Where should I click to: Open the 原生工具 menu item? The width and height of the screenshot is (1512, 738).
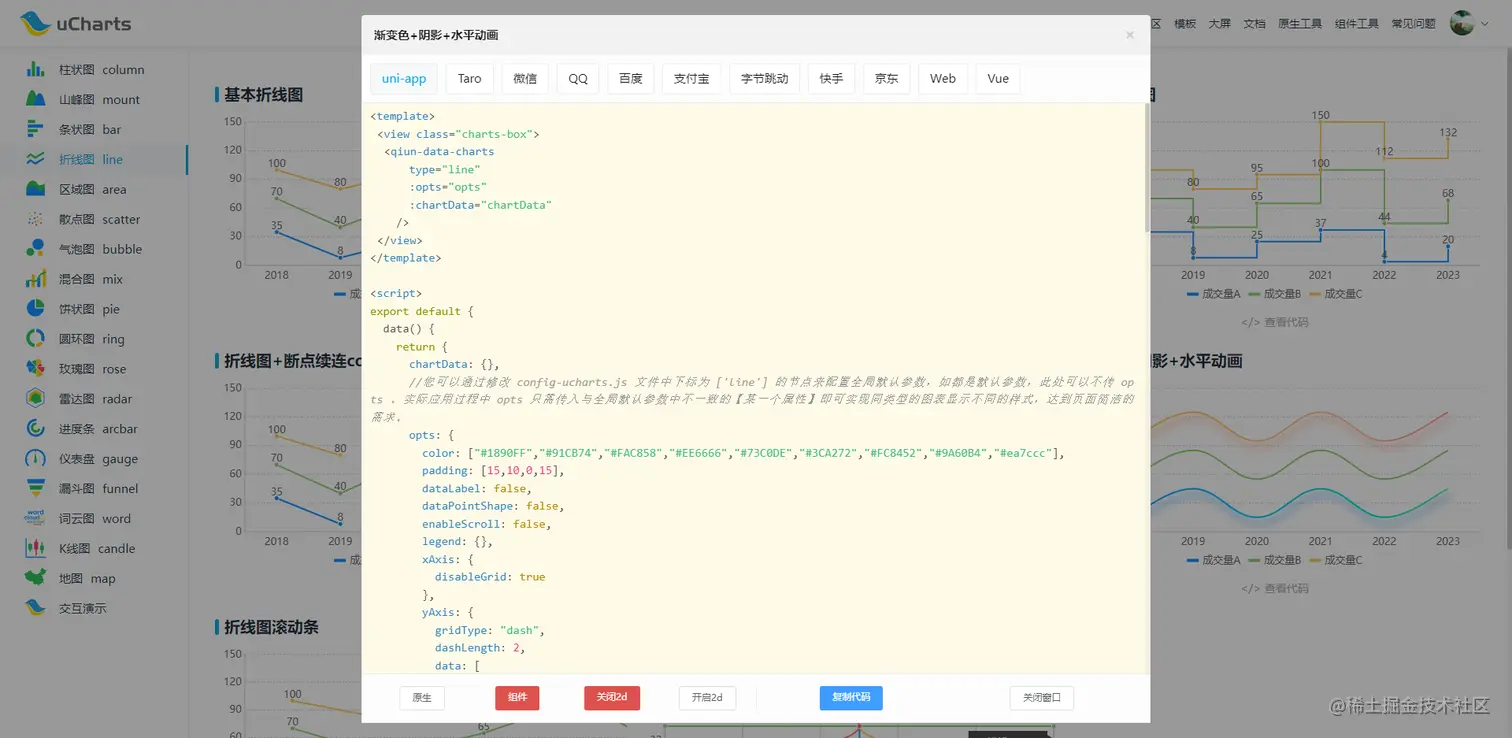(x=1300, y=24)
